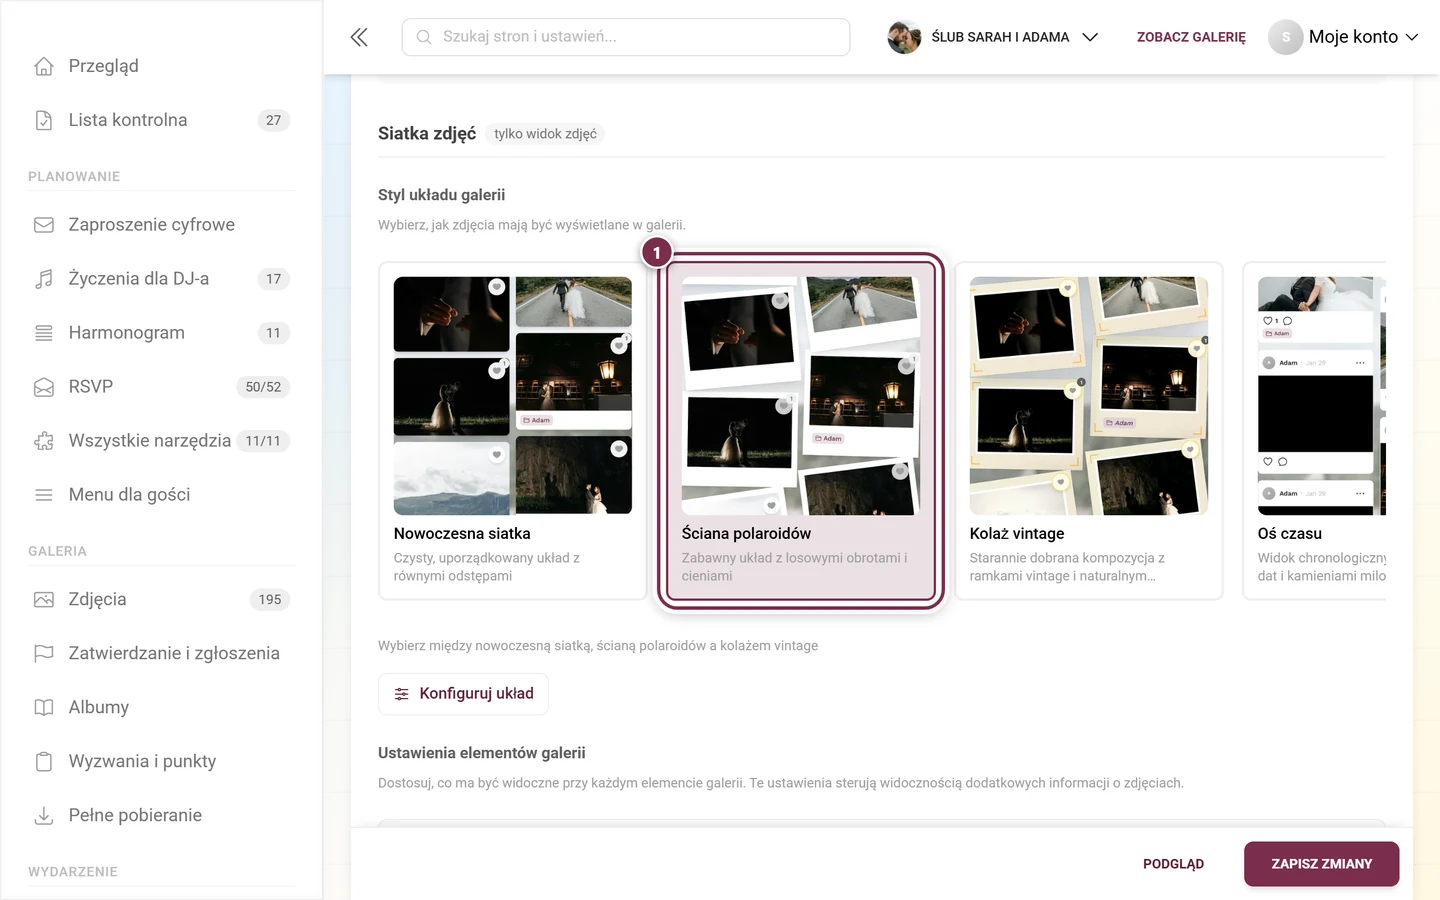
Task: Focus the Szukaj stron i ustawień search field
Action: tap(626, 37)
